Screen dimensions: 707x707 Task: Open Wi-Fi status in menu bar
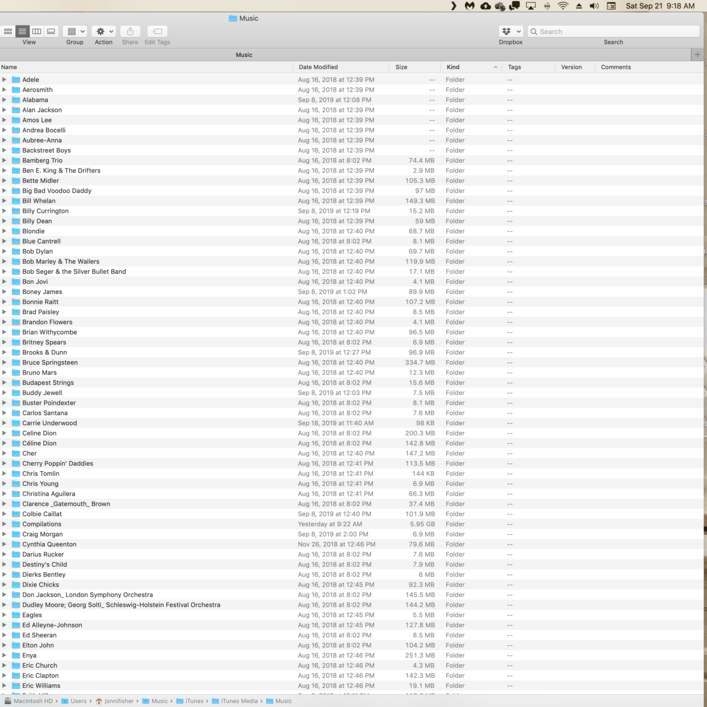tap(563, 6)
